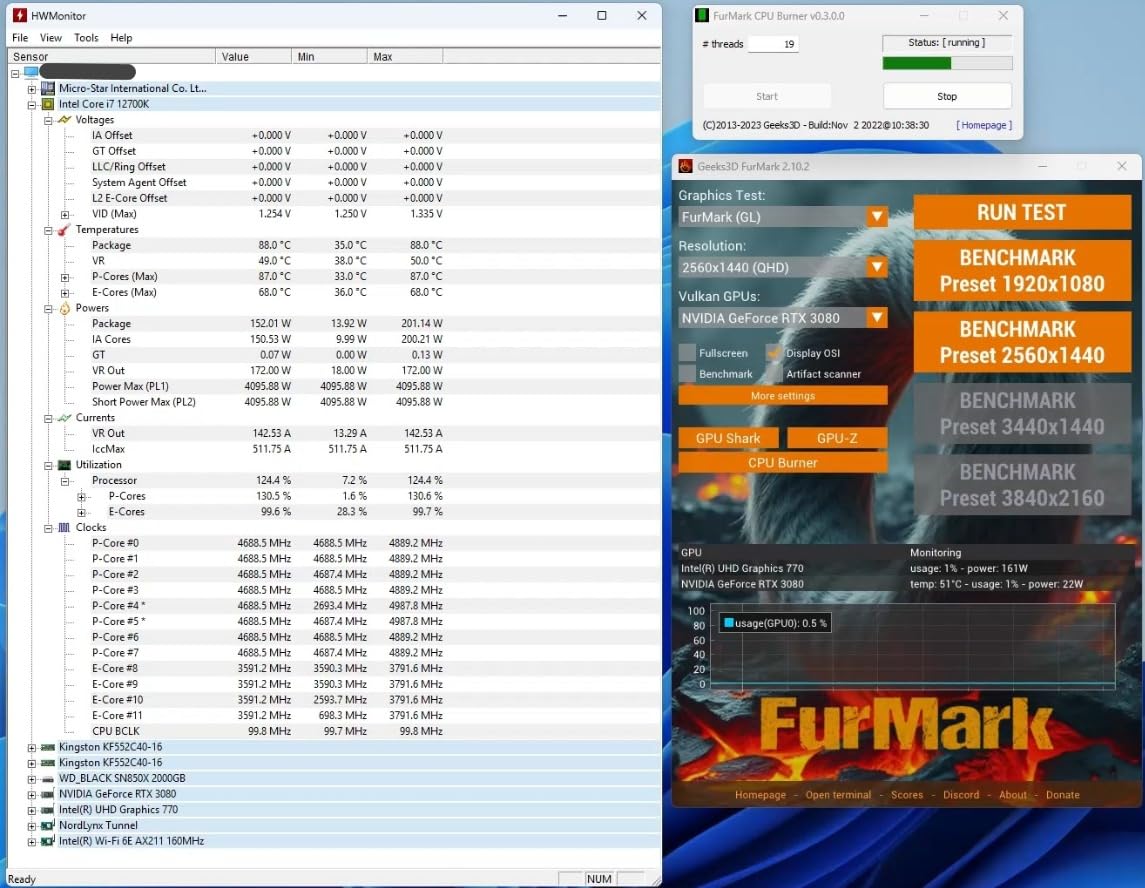Click the Intel Core i7 12700K CPU icon
This screenshot has height=888, width=1145.
pyautogui.click(x=47, y=104)
